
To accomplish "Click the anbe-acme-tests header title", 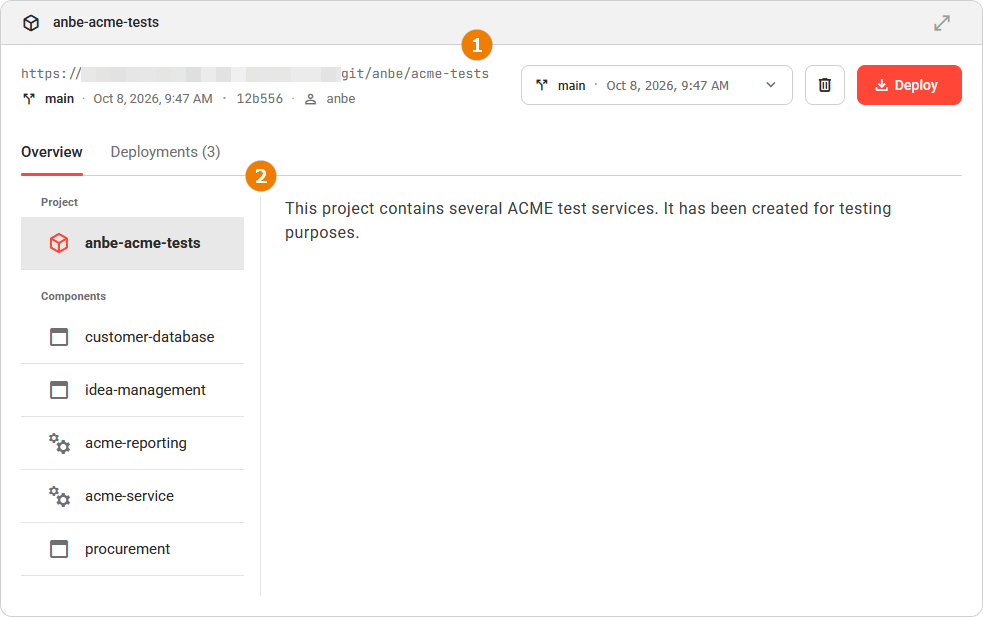I will [x=106, y=23].
